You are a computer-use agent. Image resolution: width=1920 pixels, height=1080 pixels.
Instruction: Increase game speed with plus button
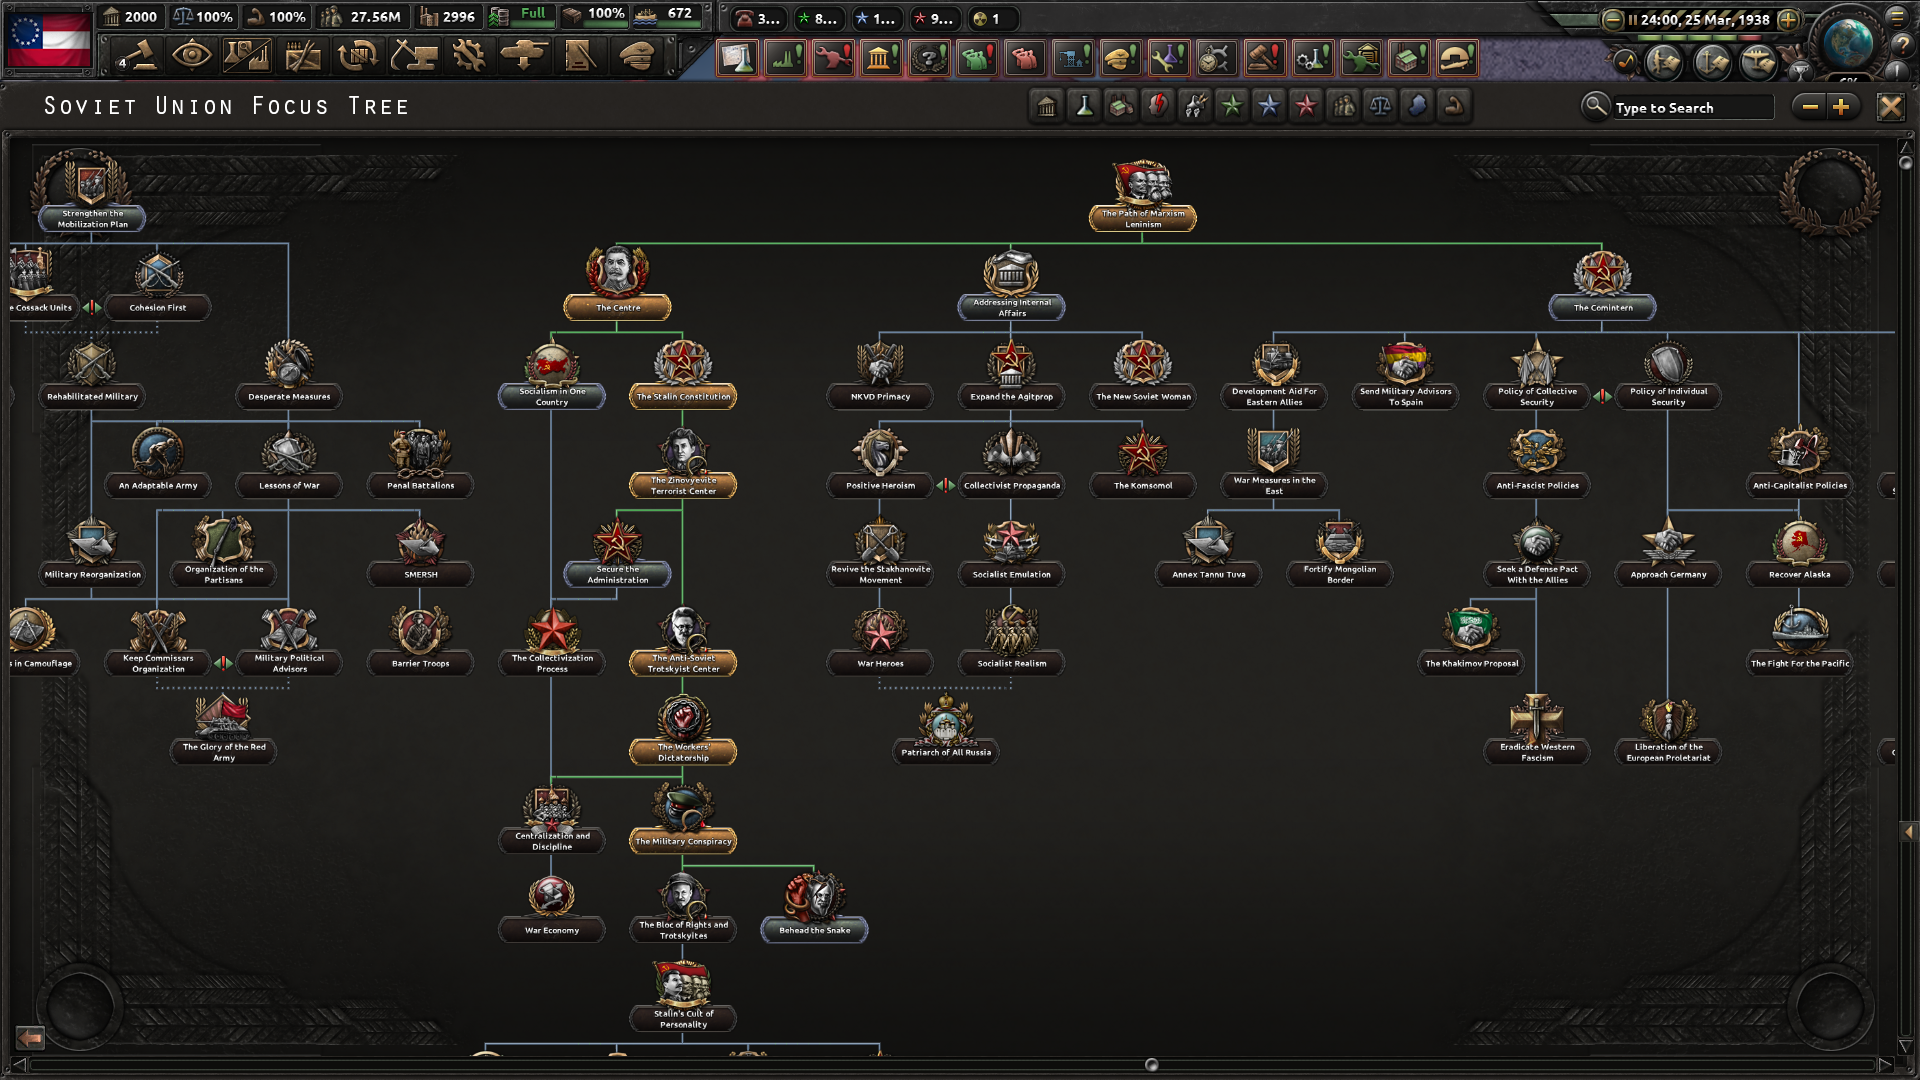click(x=1788, y=19)
